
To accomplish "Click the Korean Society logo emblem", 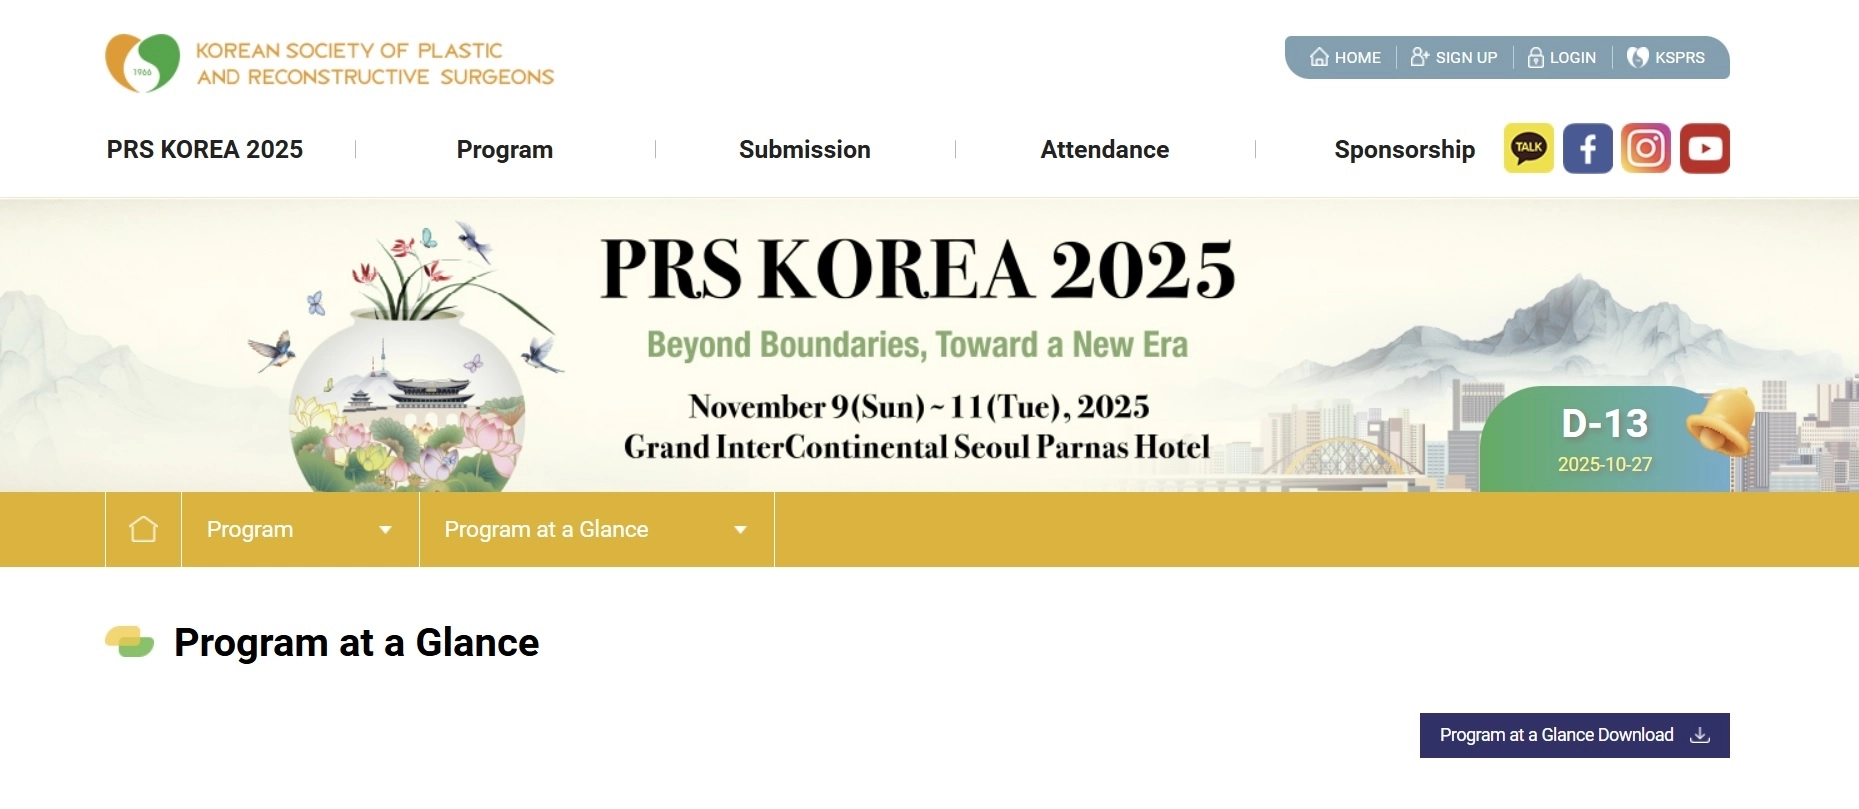I will [x=143, y=62].
